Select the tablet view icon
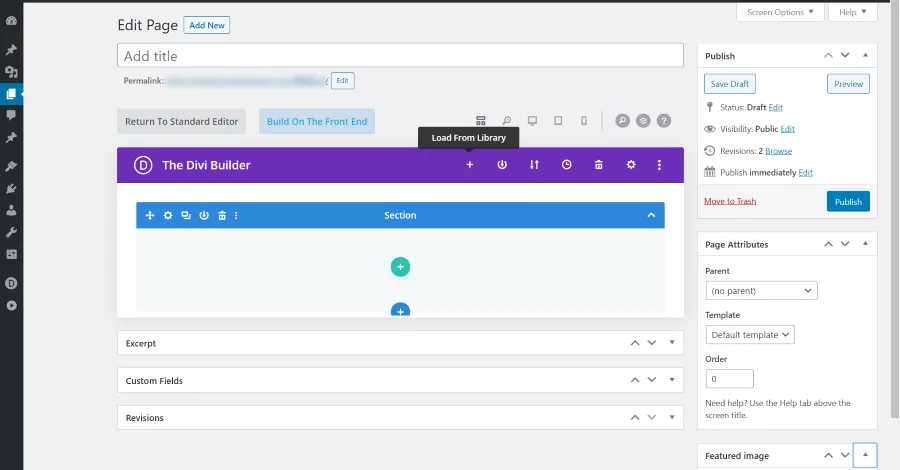This screenshot has height=470, width=900. pyautogui.click(x=558, y=121)
